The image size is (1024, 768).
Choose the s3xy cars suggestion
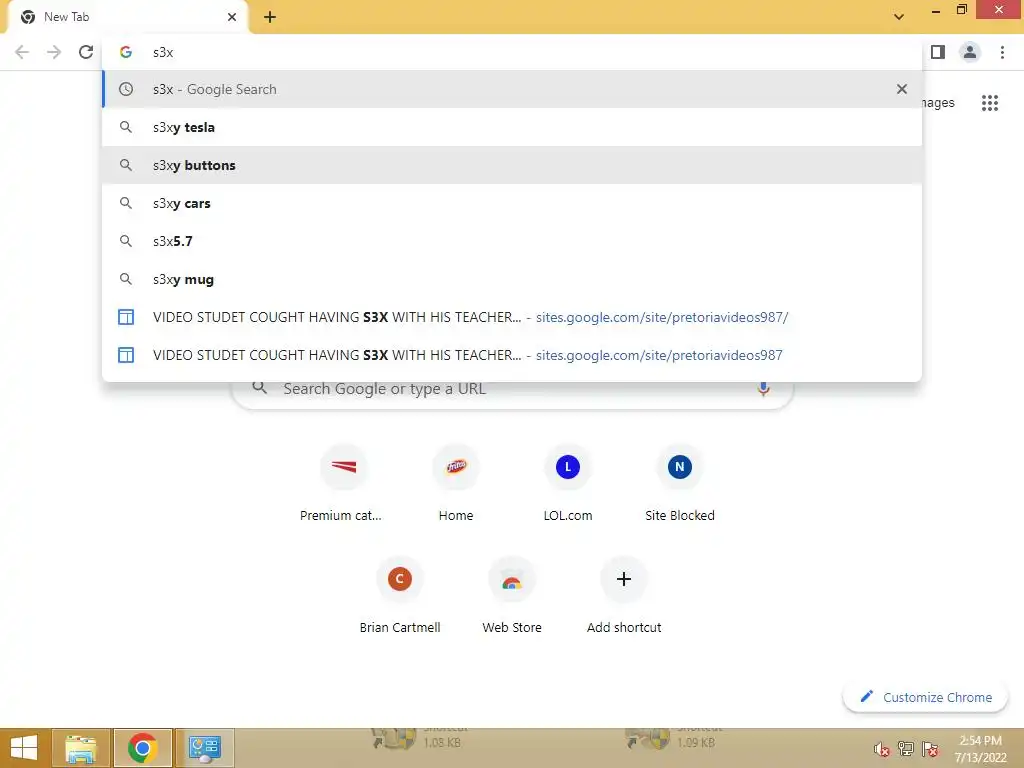point(512,203)
